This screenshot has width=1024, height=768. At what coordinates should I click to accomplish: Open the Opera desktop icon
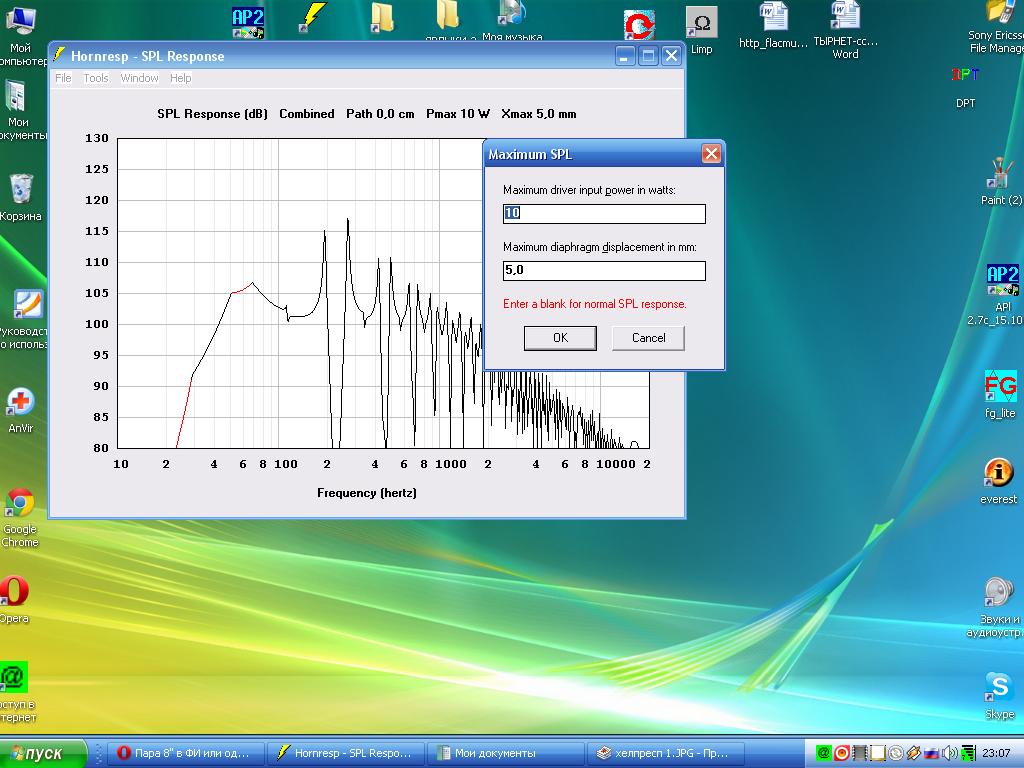pos(14,600)
